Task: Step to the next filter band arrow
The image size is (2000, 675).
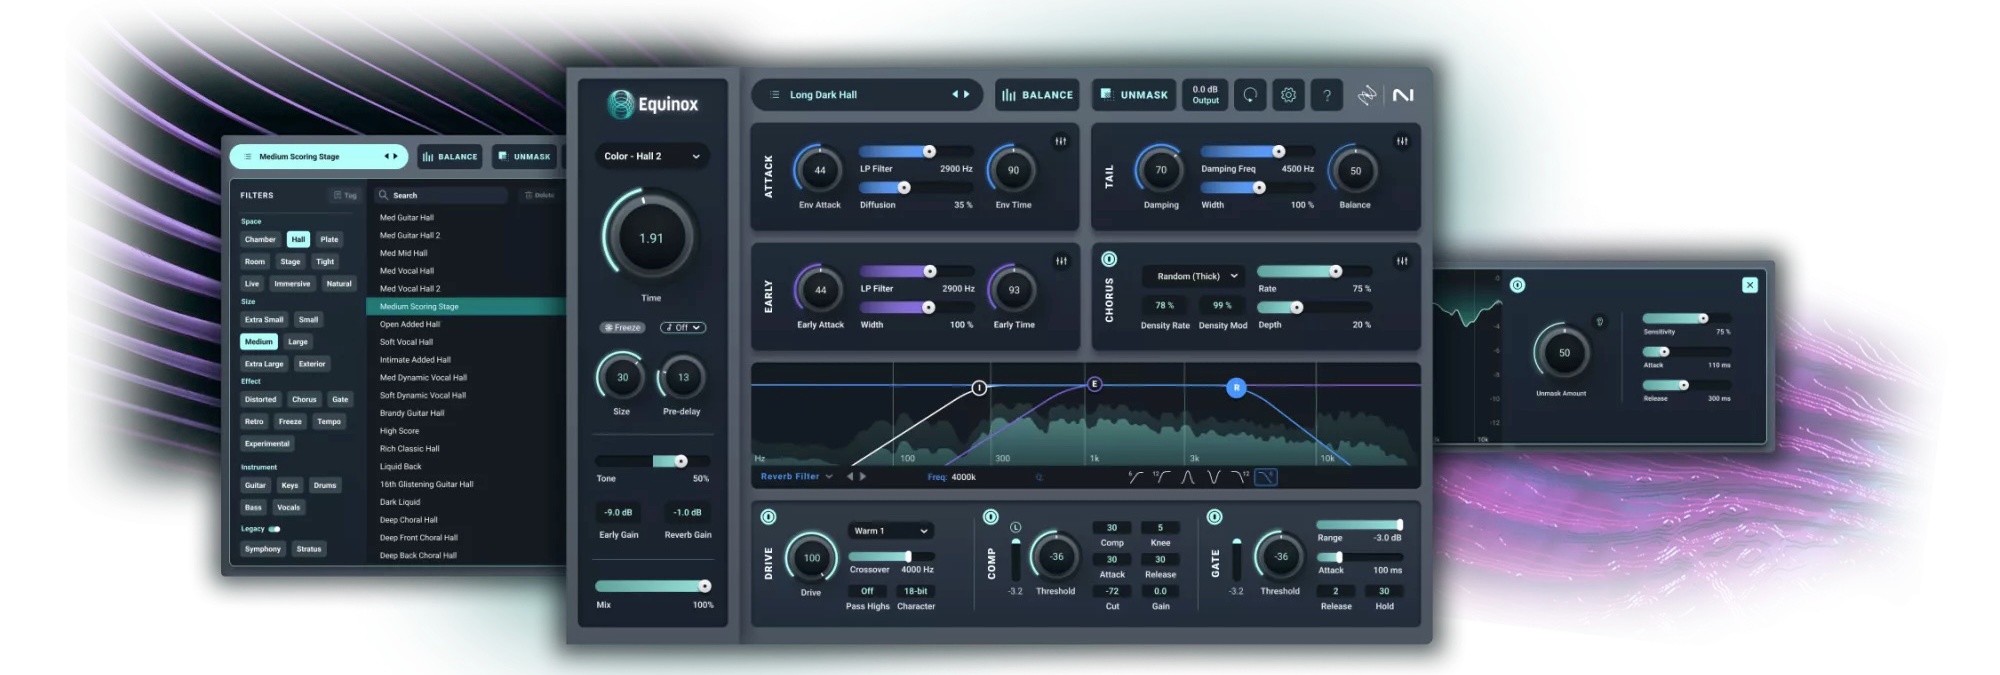Action: (863, 477)
